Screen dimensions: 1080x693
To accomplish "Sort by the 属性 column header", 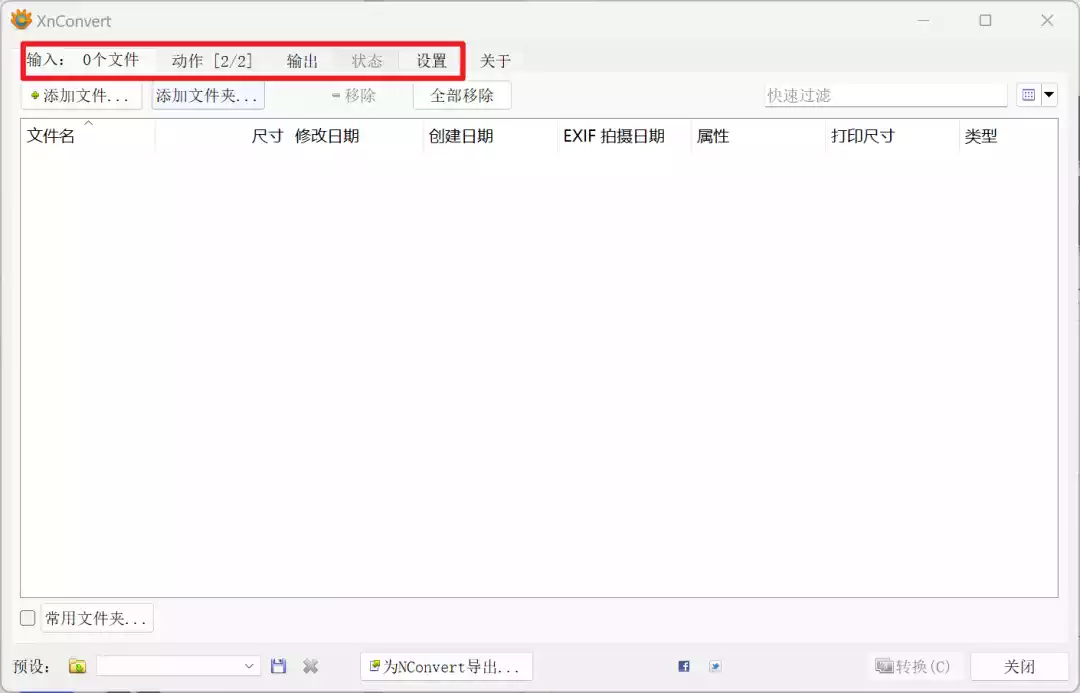I will (758, 136).
